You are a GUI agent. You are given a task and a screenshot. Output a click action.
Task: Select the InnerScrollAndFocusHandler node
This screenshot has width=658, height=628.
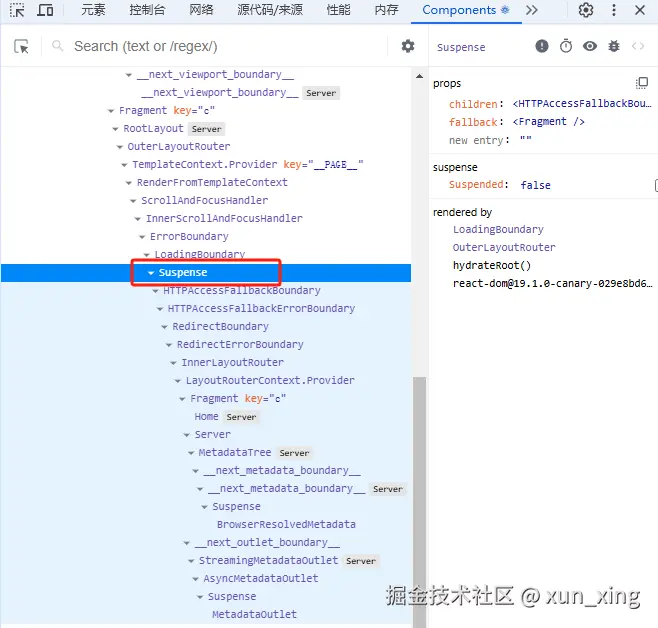pyautogui.click(x=224, y=219)
